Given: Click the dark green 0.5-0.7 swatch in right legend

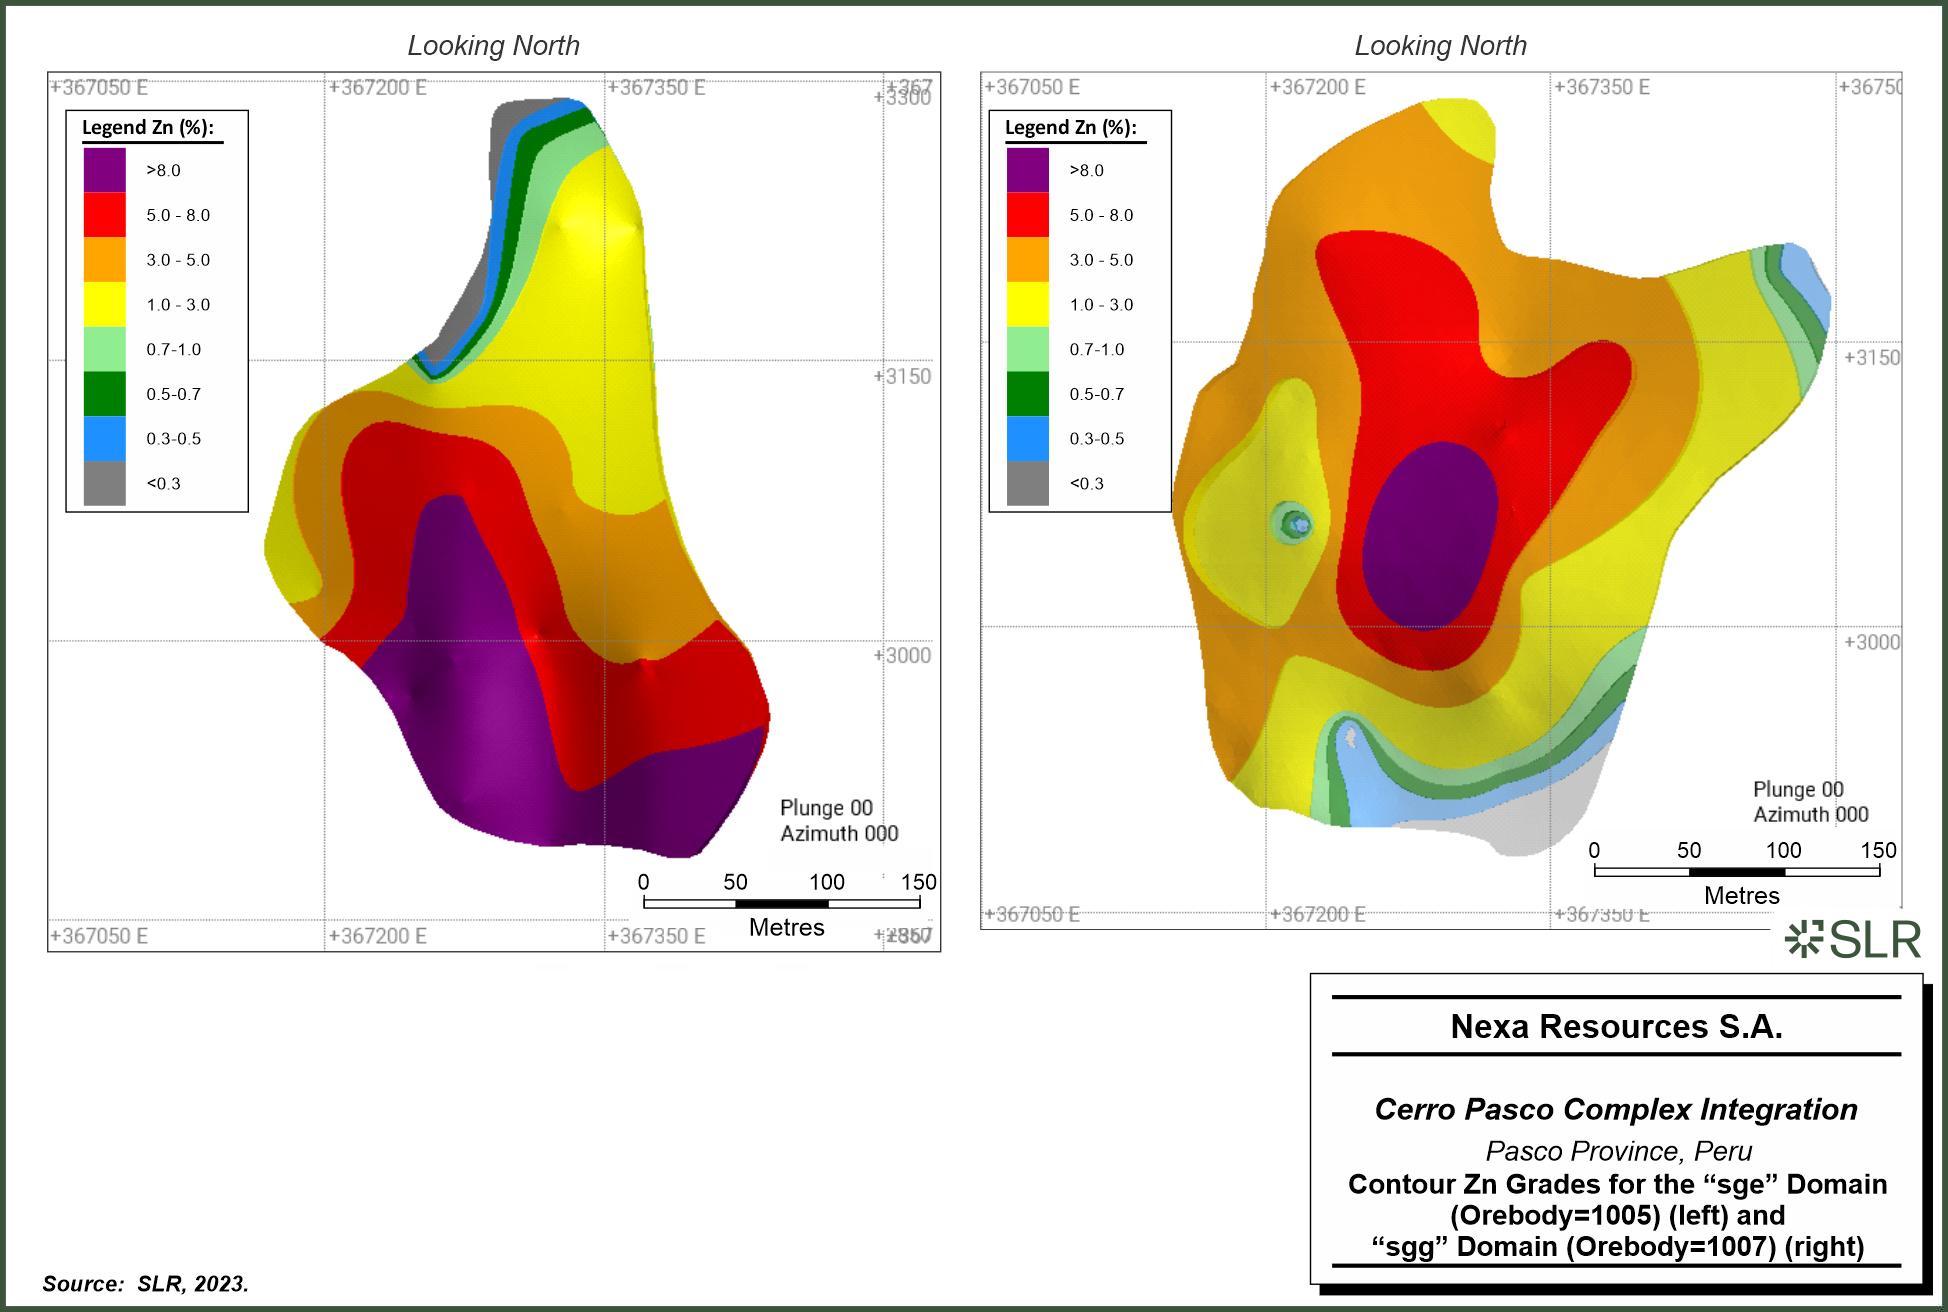Looking at the screenshot, I should click(x=1027, y=394).
